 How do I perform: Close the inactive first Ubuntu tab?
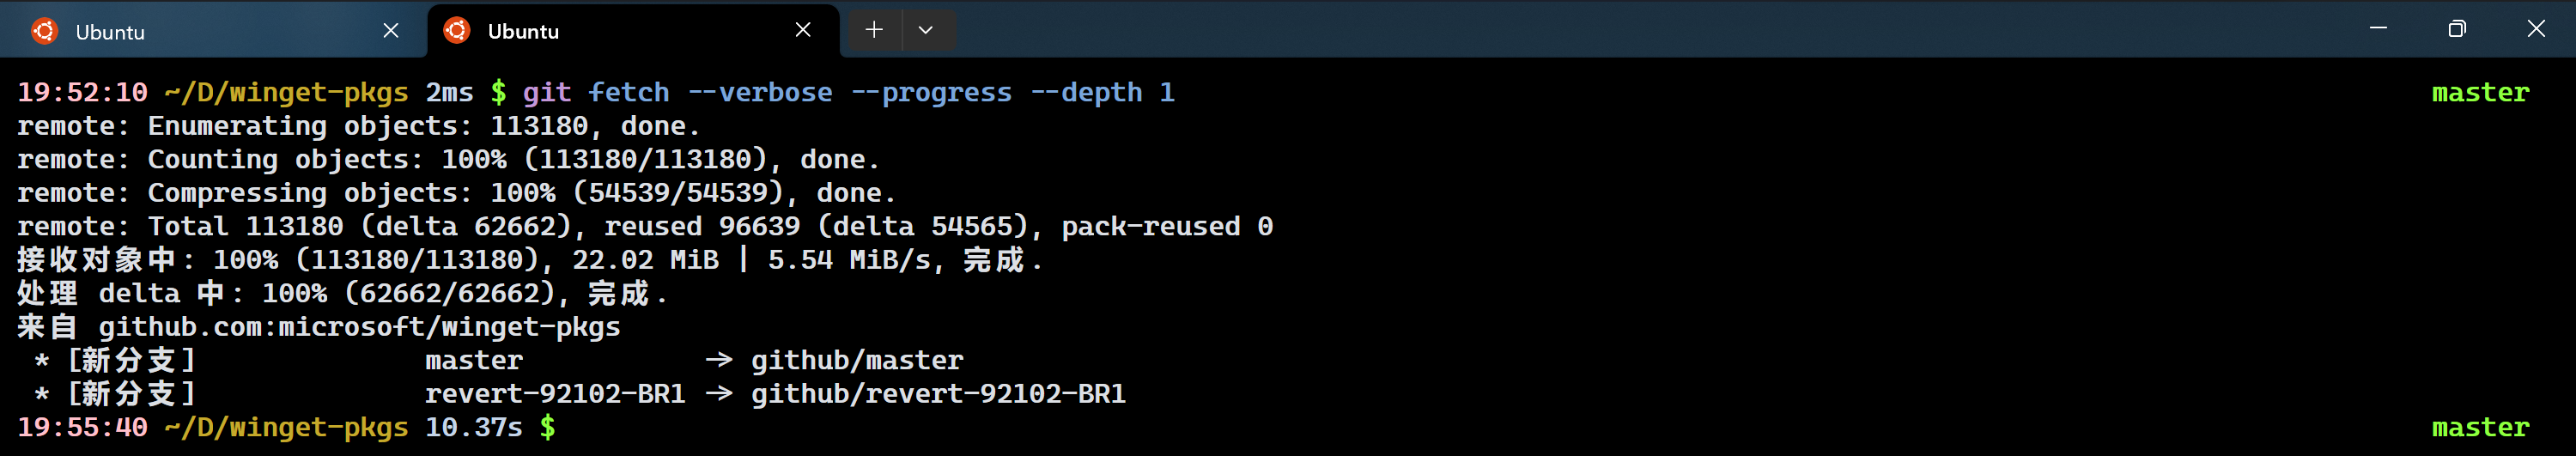(x=391, y=31)
